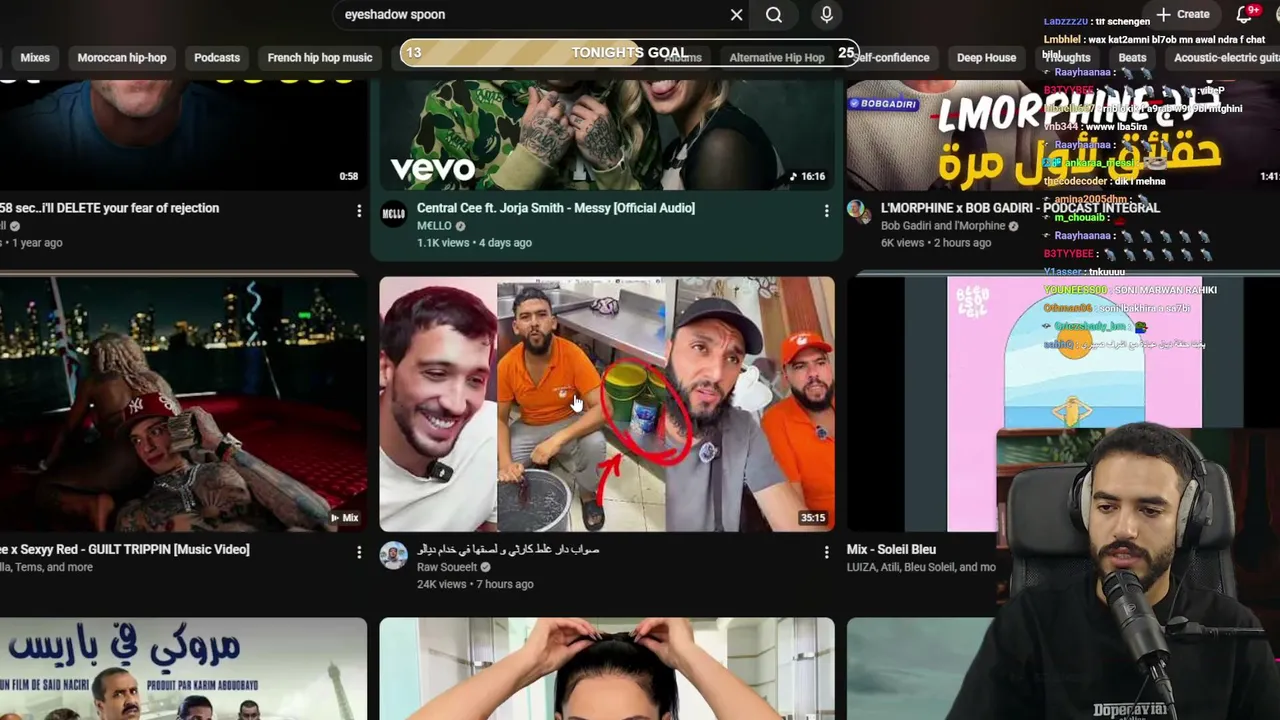Image resolution: width=1280 pixels, height=720 pixels.
Task: Go to the MELLO channel name
Action: pos(434,226)
